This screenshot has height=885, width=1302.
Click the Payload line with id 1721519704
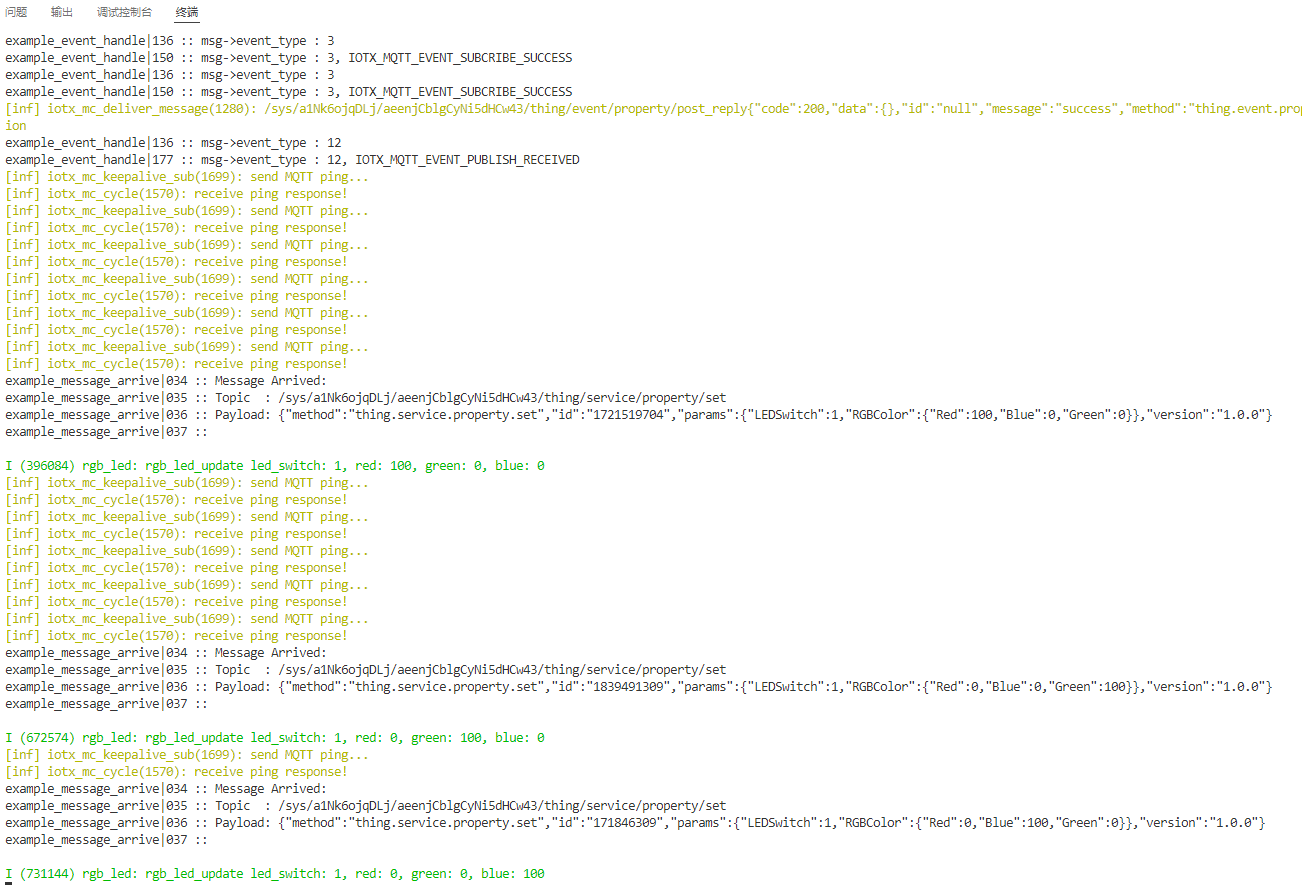coord(638,415)
